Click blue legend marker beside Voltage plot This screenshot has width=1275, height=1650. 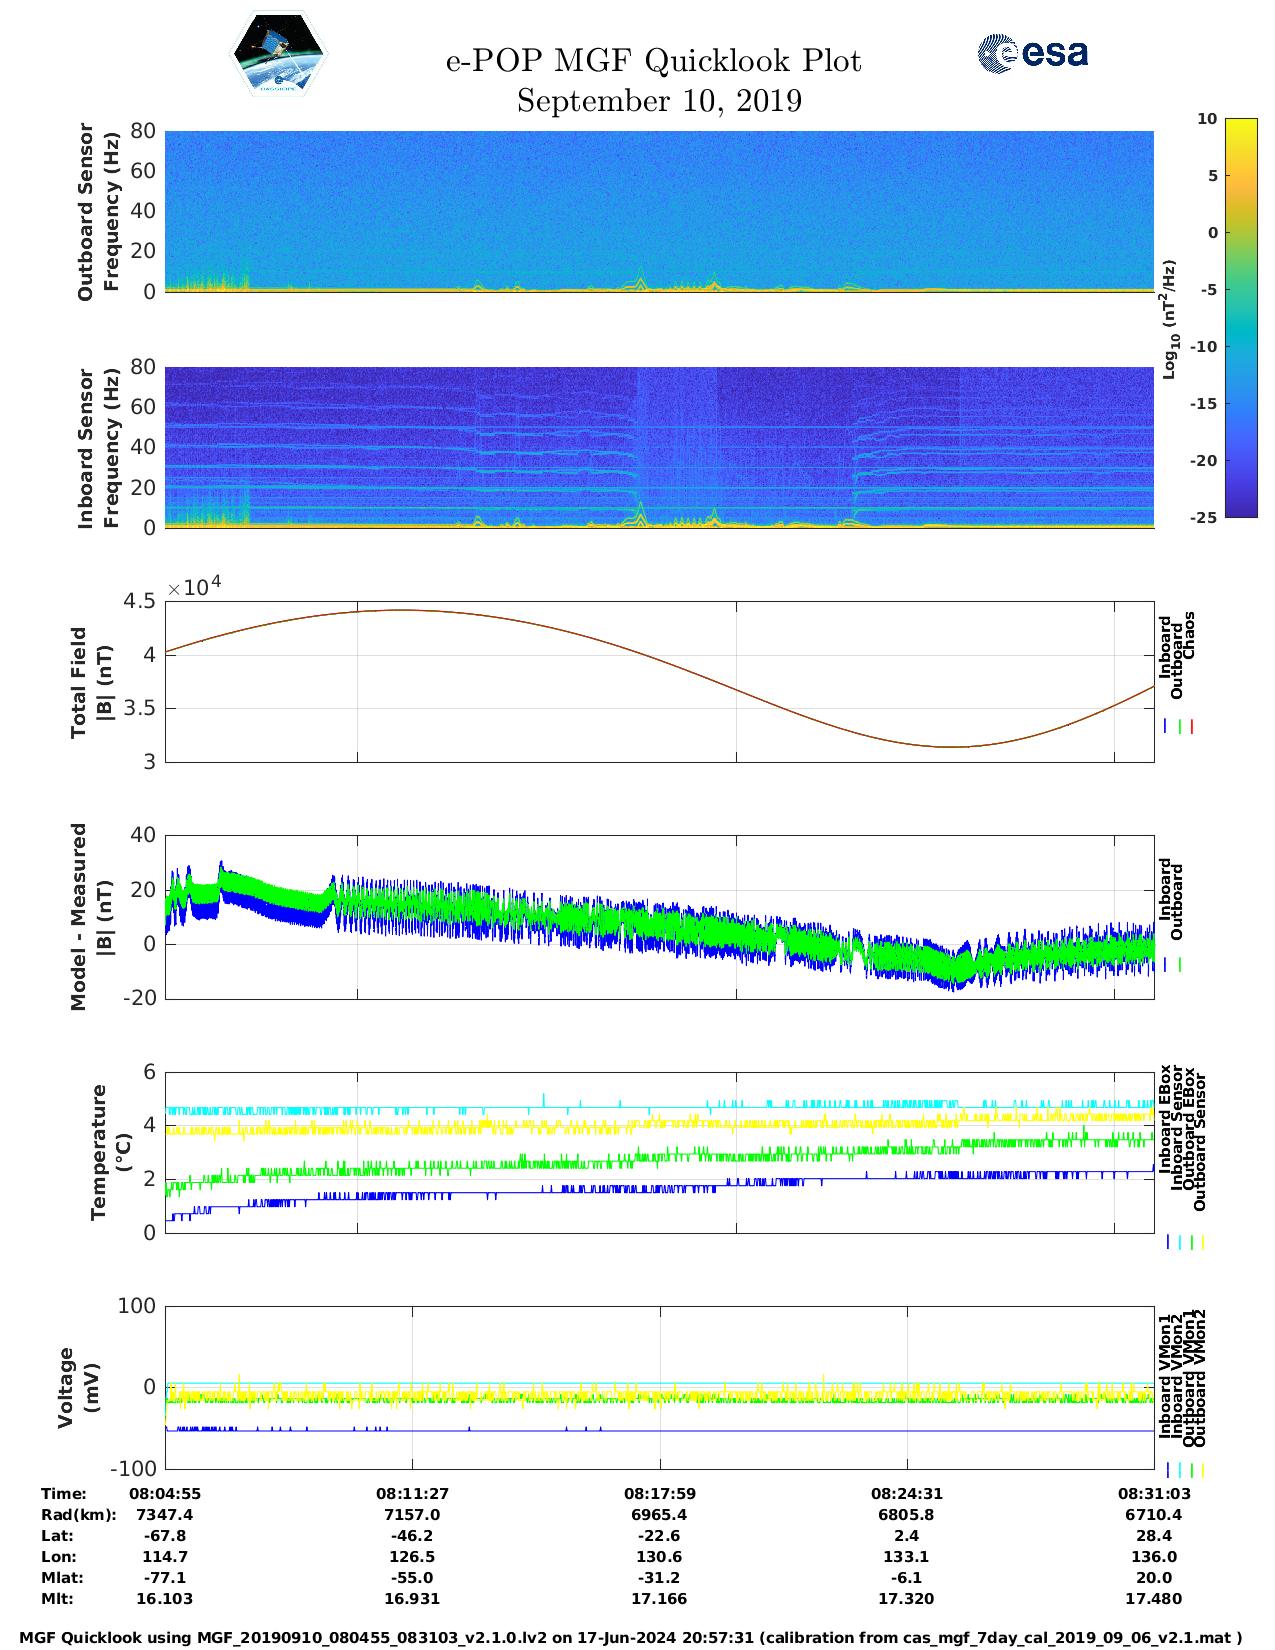1167,1470
